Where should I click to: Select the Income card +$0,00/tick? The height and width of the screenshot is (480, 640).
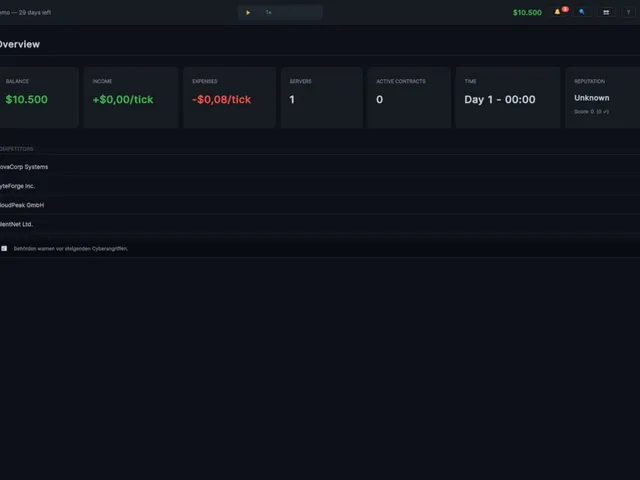(x=131, y=98)
